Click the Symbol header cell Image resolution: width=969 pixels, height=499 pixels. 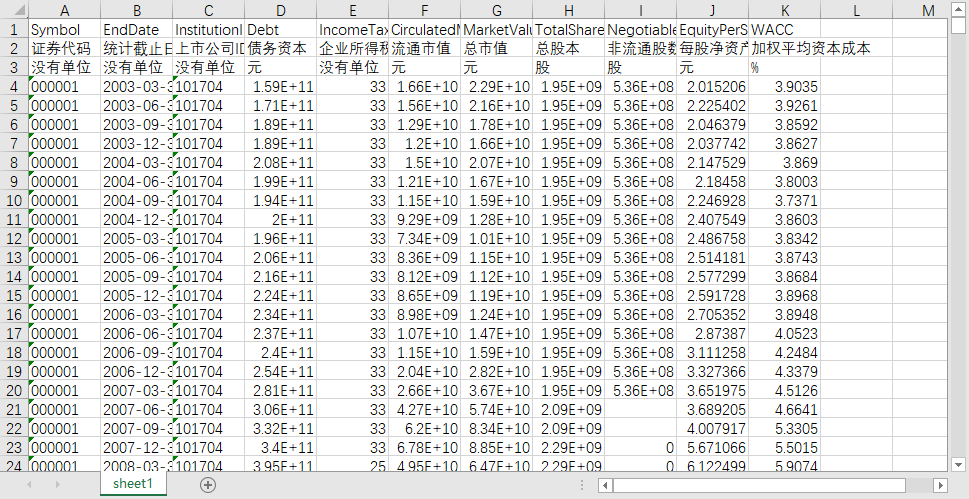tap(64, 29)
